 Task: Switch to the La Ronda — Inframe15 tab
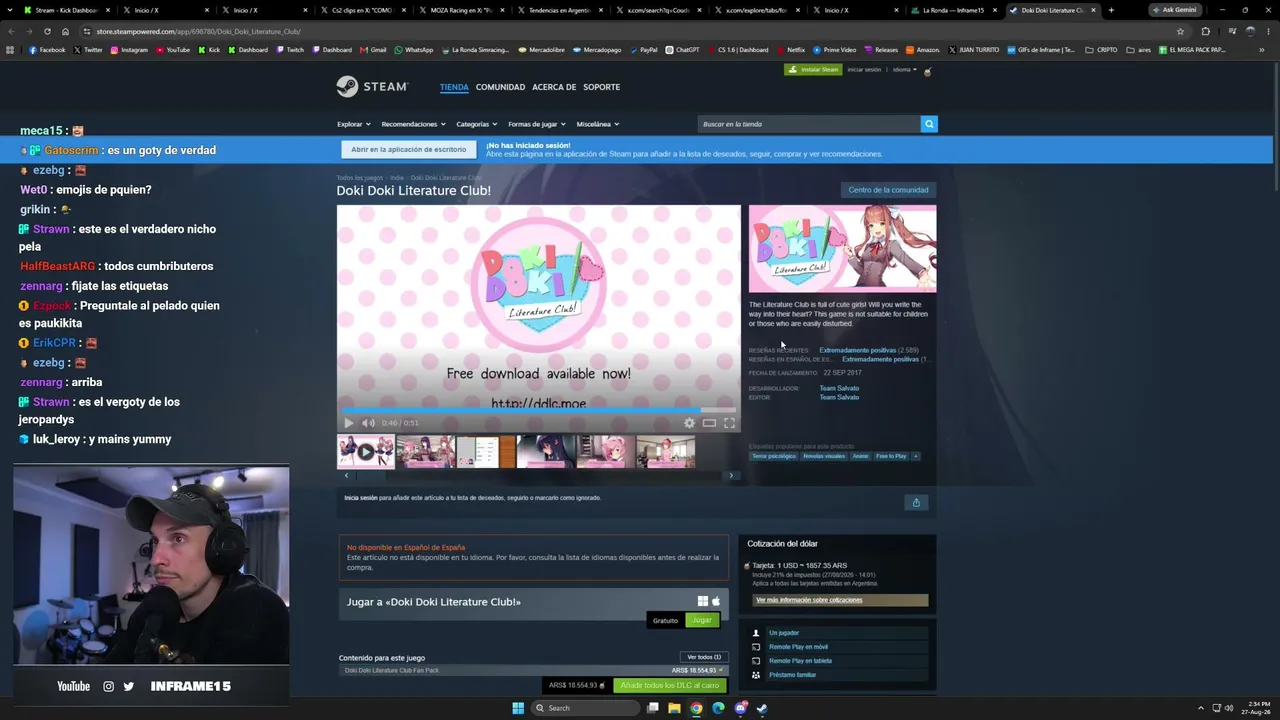coord(953,10)
